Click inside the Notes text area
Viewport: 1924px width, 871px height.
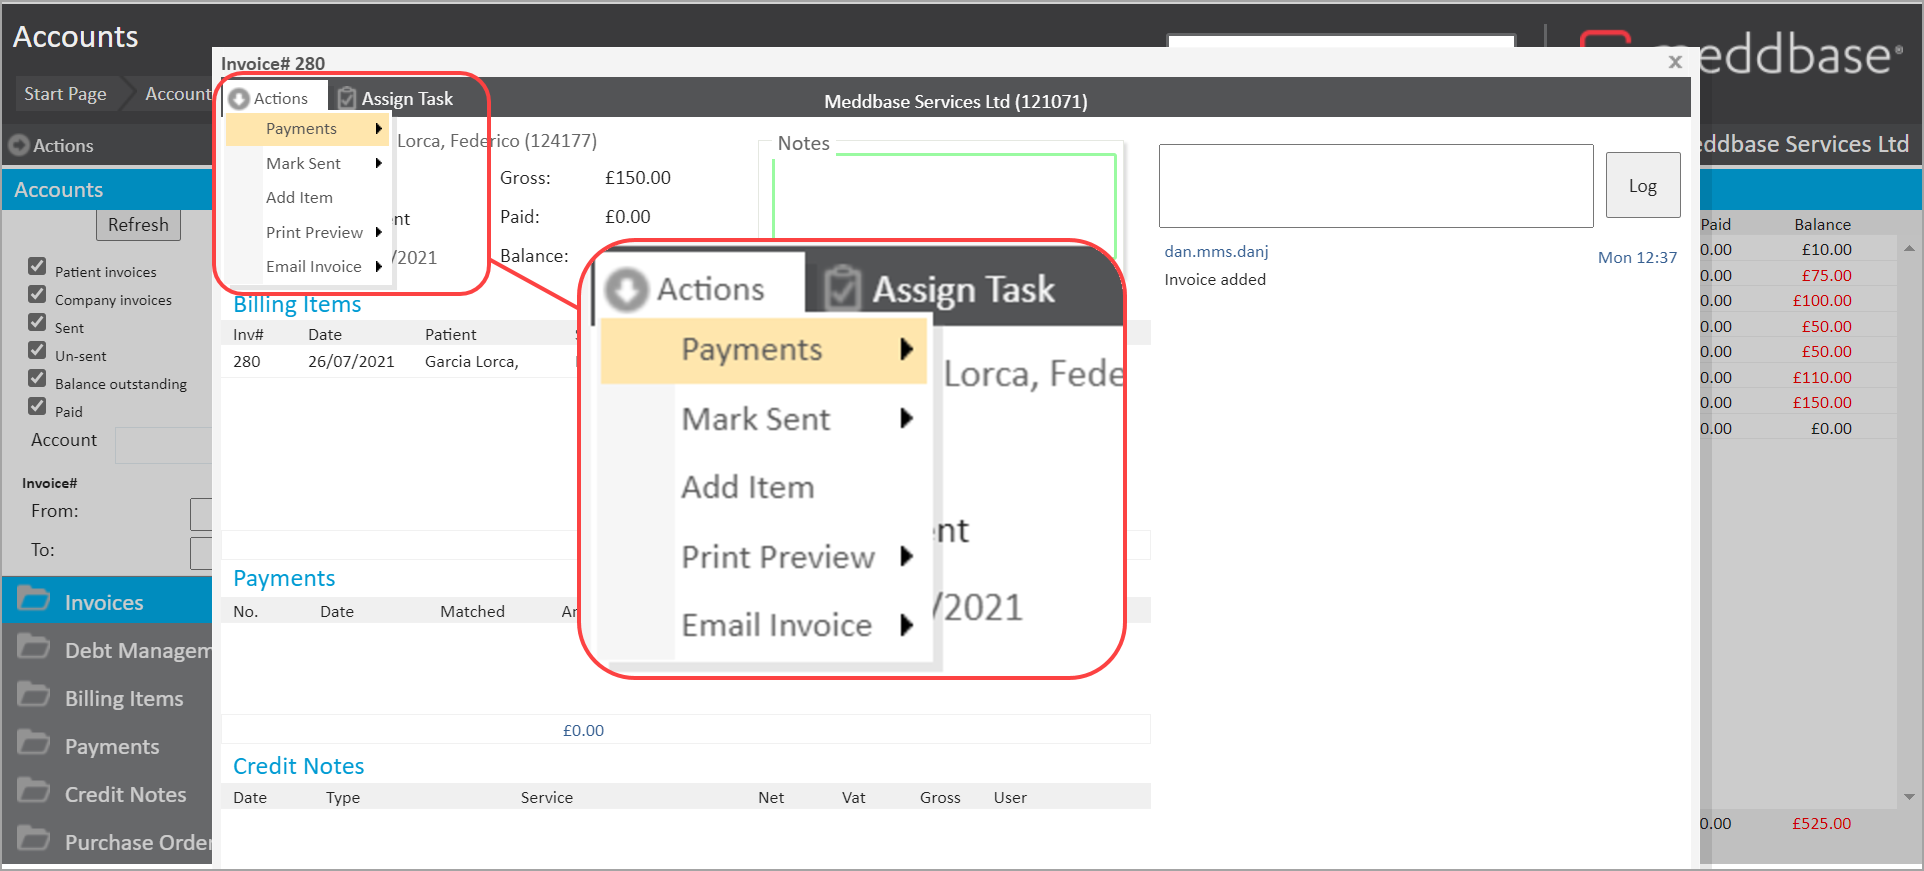pyautogui.click(x=944, y=197)
